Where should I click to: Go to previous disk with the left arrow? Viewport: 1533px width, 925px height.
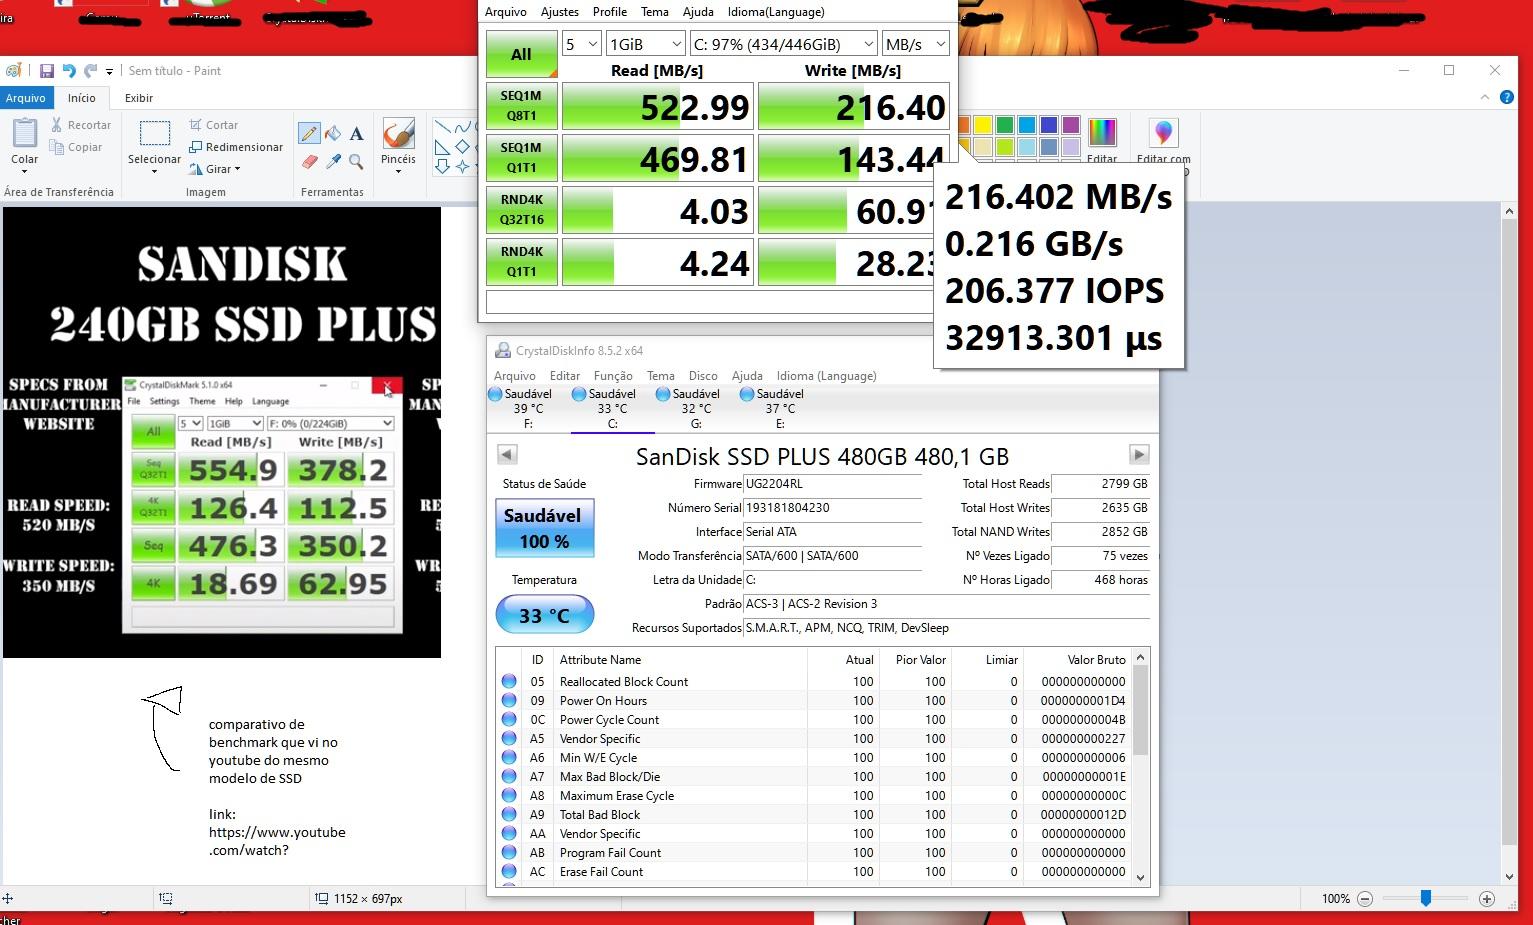tap(507, 454)
